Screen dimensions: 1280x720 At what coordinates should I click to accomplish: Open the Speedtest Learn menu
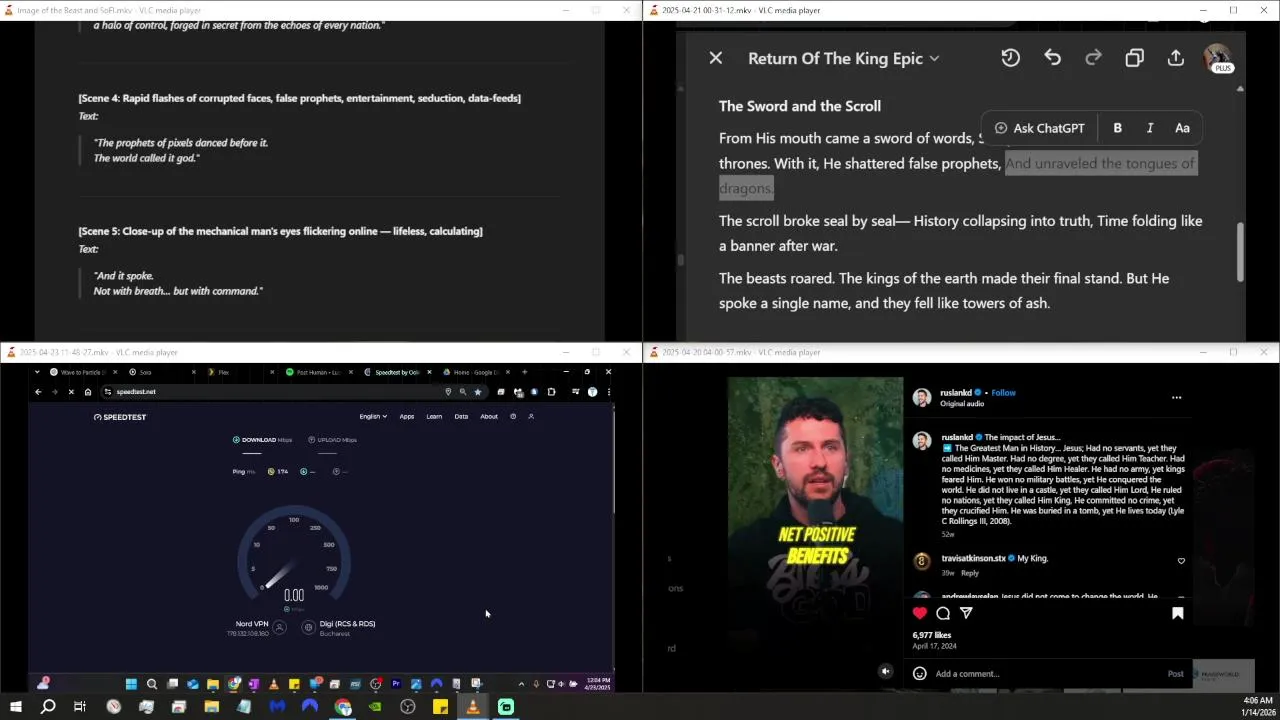tap(434, 416)
